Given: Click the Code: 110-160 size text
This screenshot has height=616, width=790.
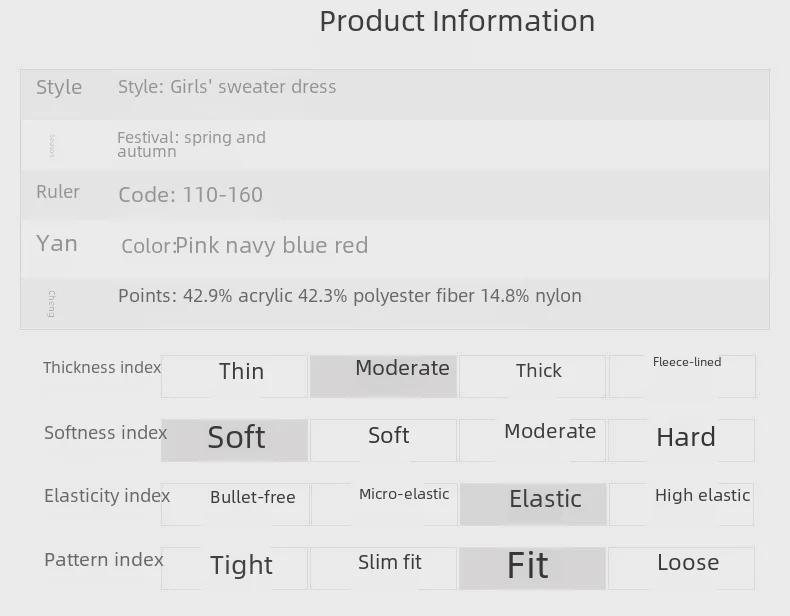Looking at the screenshot, I should coord(190,195).
